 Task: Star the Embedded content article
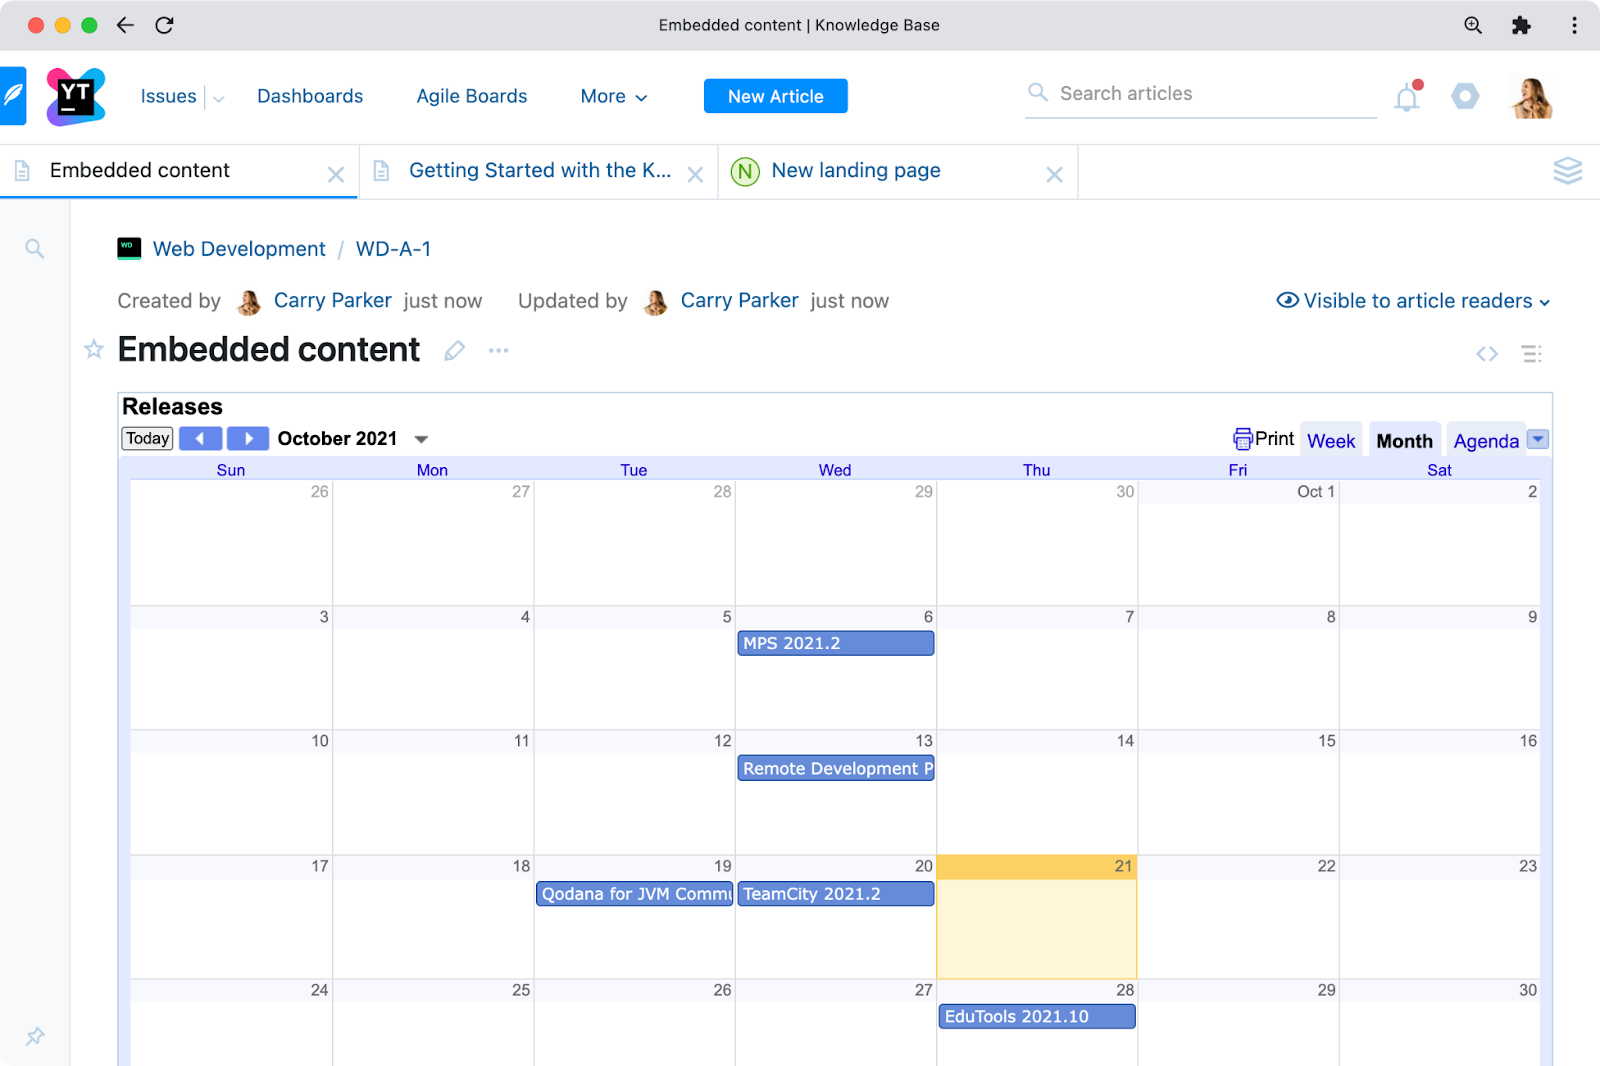(94, 349)
